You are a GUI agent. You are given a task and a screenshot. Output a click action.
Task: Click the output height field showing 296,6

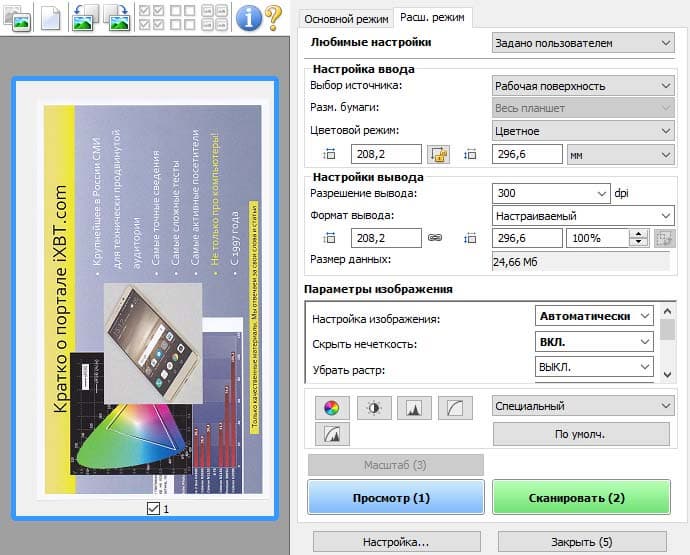coord(527,238)
